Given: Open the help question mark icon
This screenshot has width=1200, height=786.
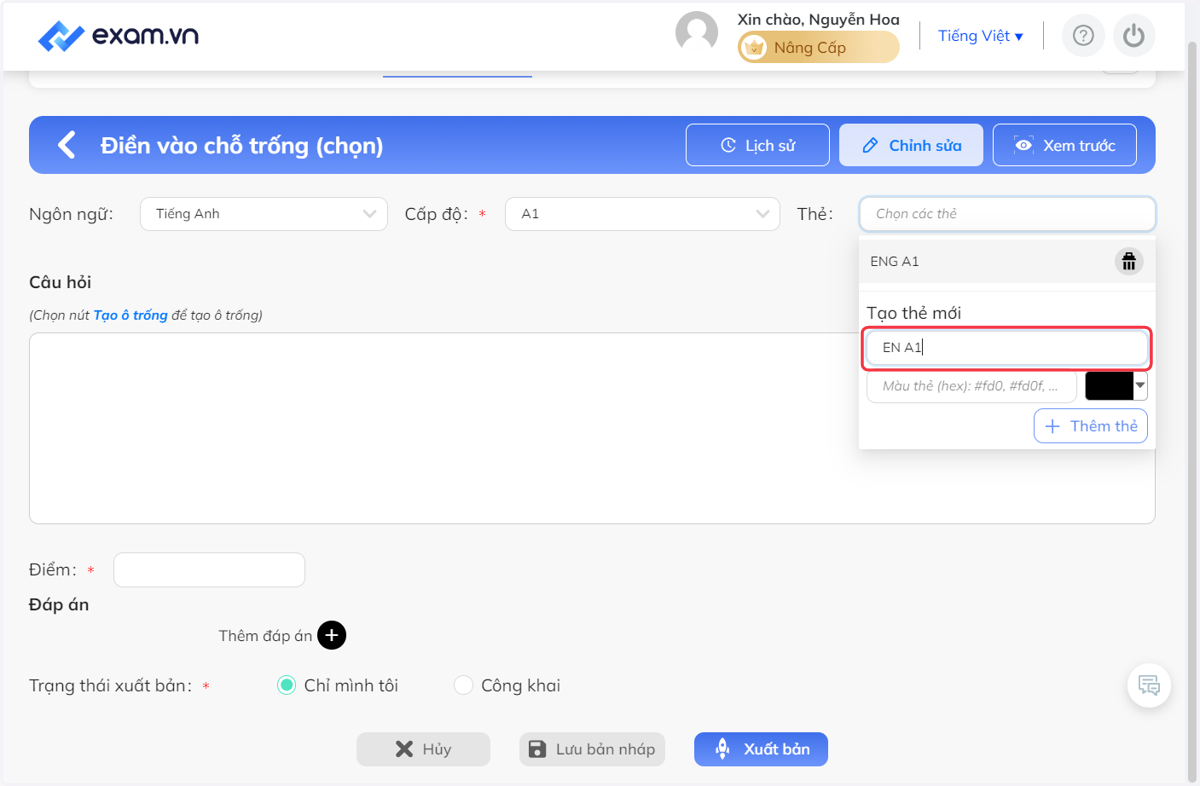Looking at the screenshot, I should 1083,36.
